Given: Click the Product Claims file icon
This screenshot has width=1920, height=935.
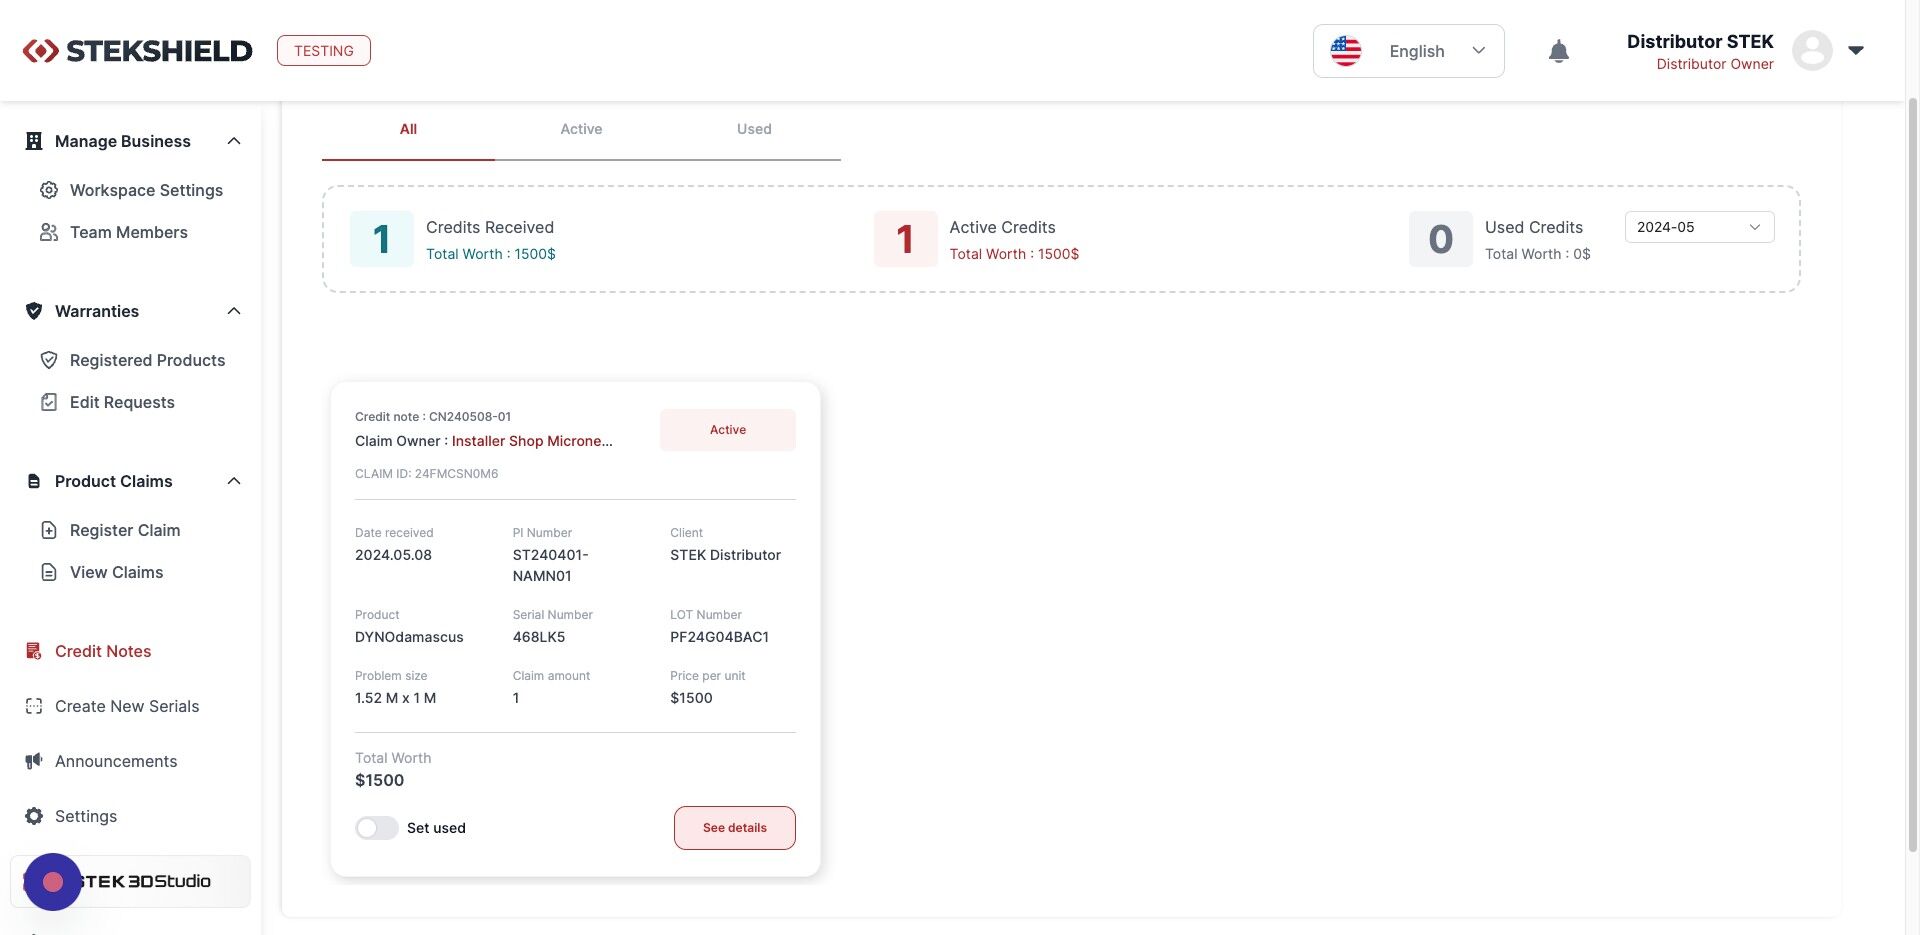Looking at the screenshot, I should pyautogui.click(x=34, y=481).
